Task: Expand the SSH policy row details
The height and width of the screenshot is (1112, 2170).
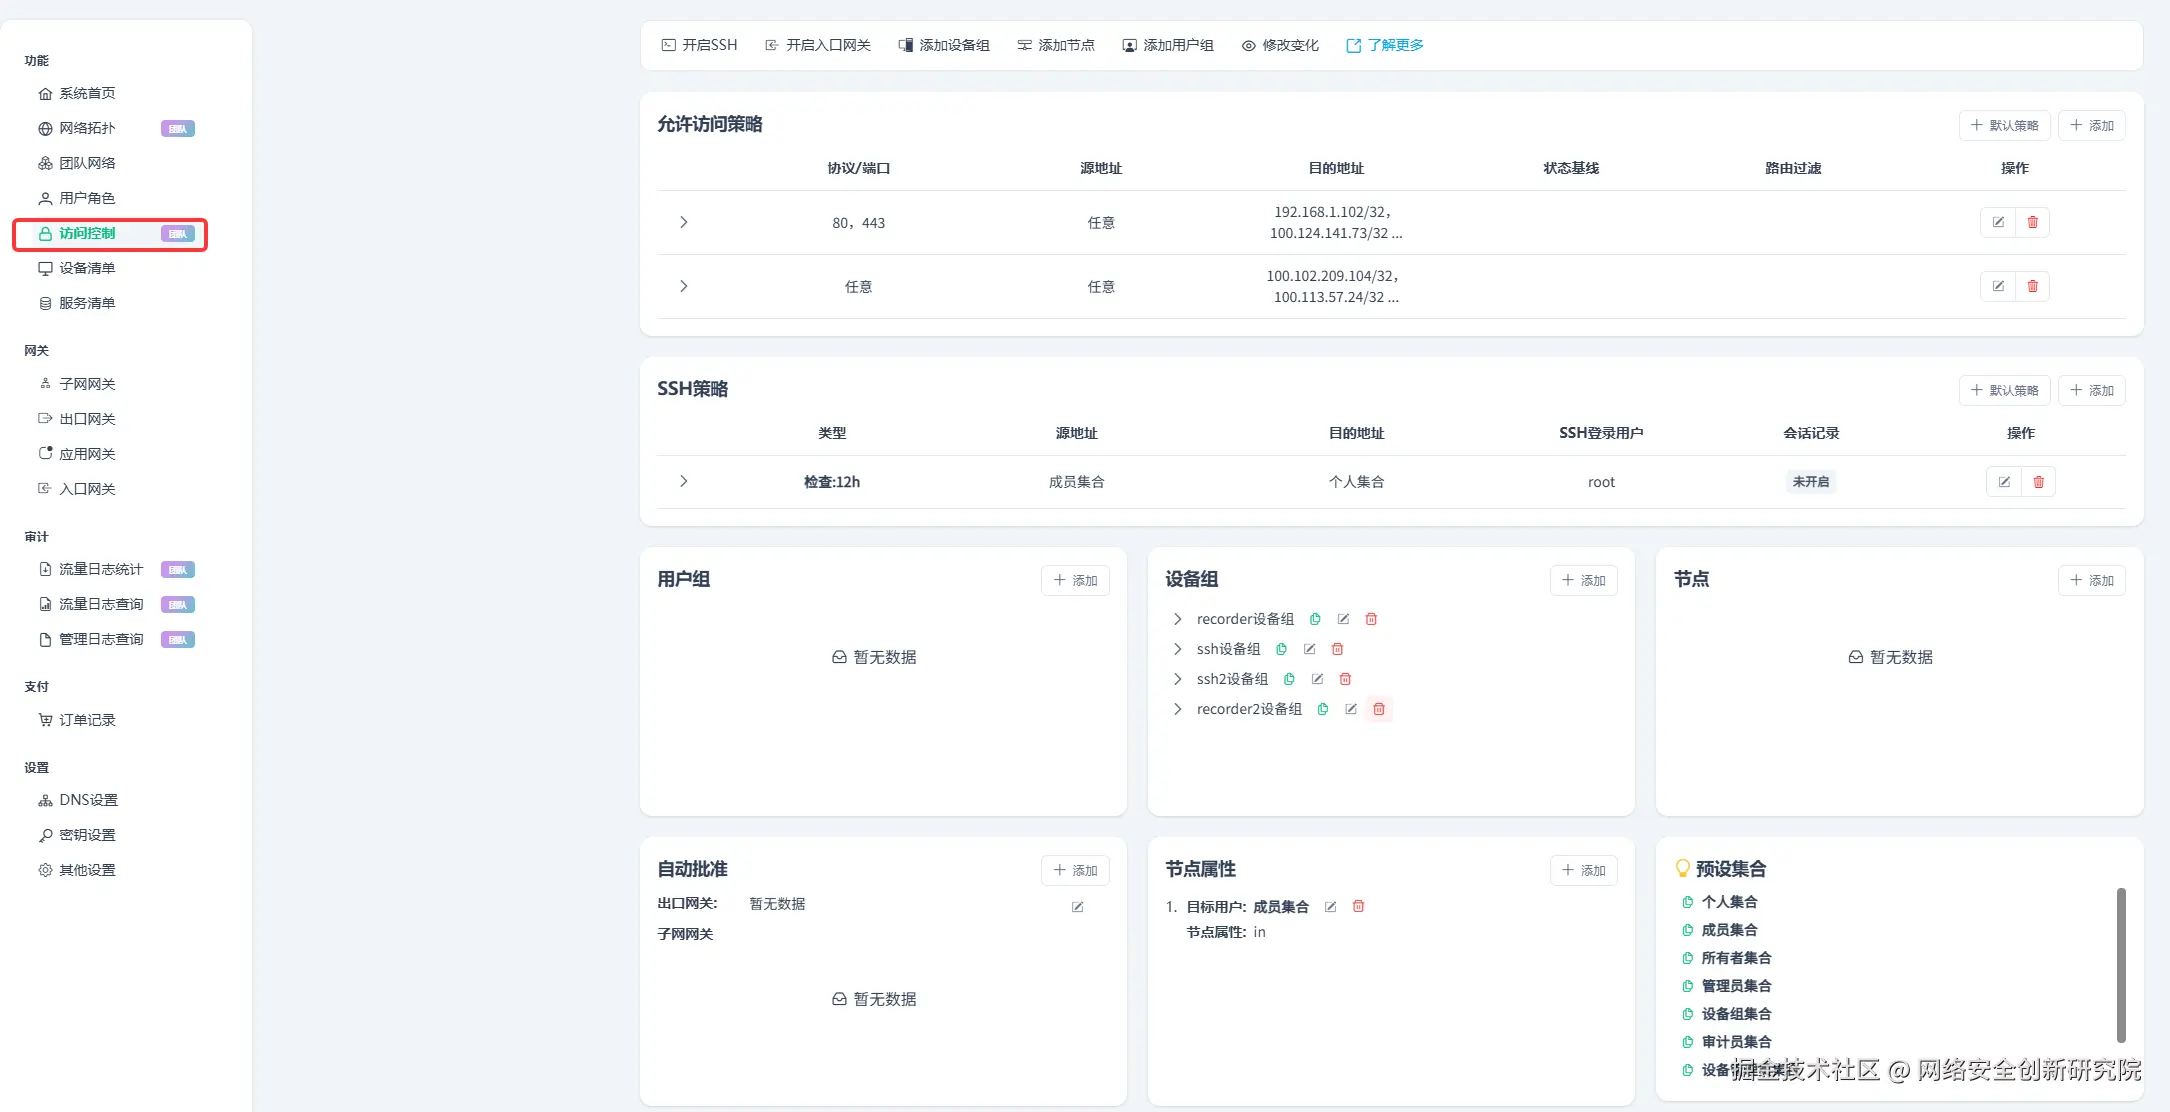Action: click(684, 481)
